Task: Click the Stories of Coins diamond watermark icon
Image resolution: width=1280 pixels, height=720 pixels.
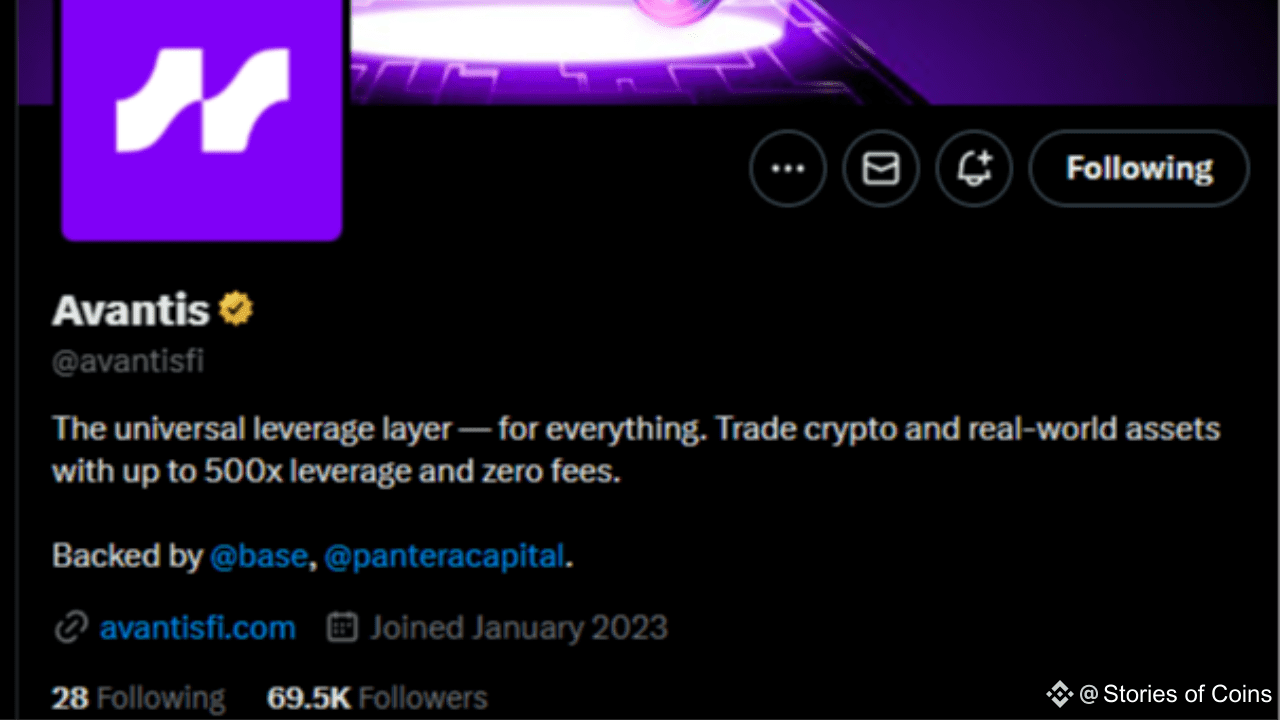Action: (x=1058, y=694)
